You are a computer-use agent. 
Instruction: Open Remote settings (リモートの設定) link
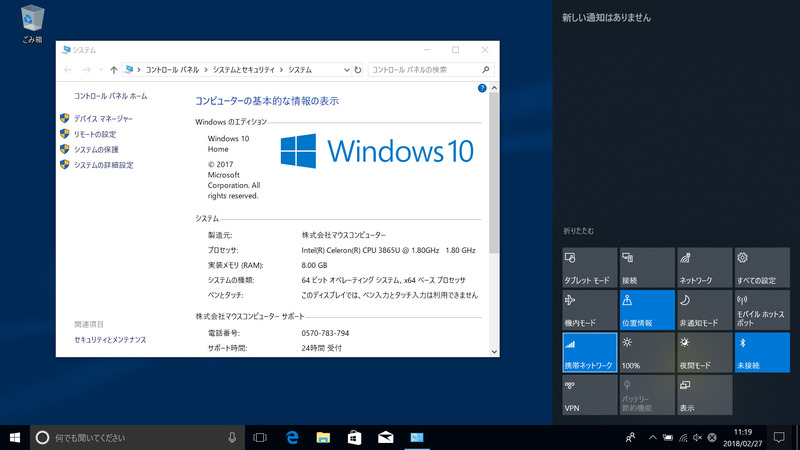point(94,134)
